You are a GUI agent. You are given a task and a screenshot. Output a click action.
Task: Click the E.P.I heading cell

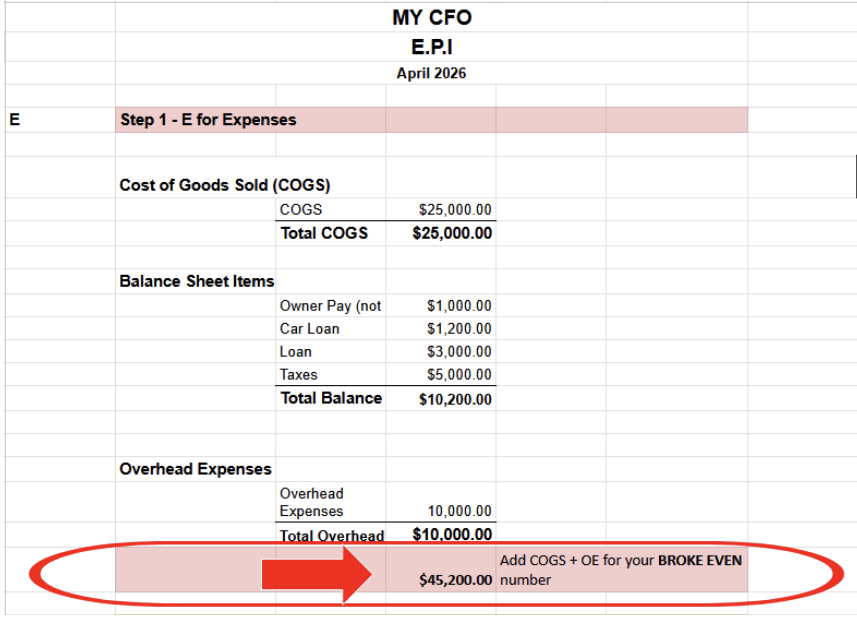(431, 46)
